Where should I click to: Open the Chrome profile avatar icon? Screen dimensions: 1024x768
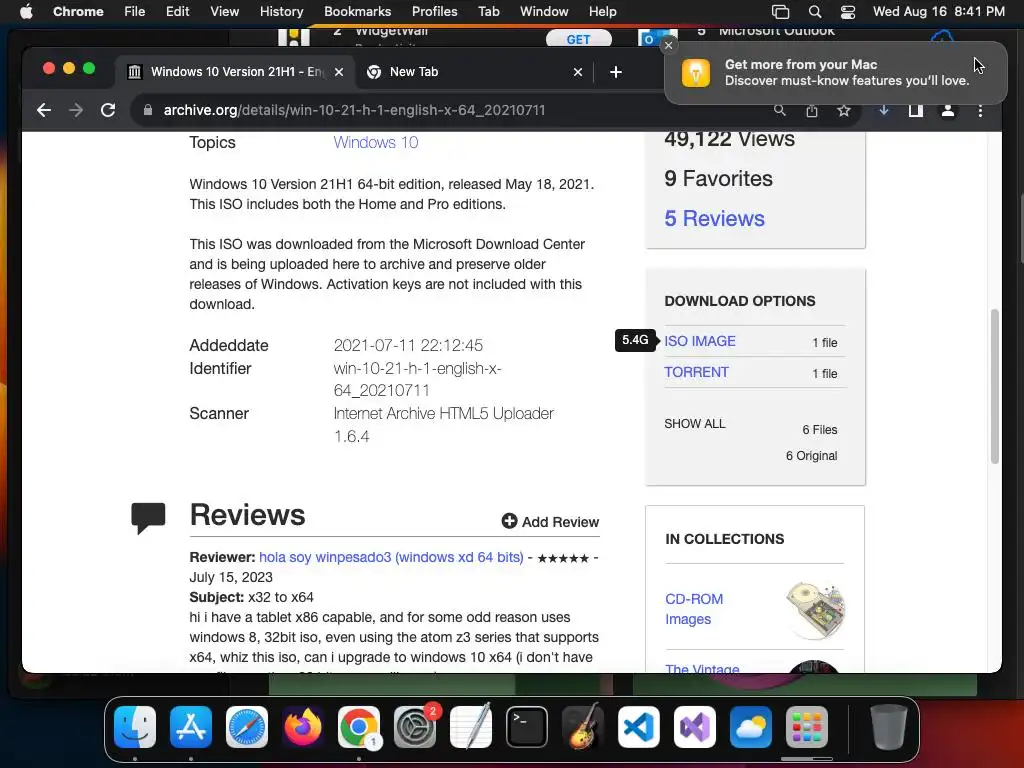coord(948,110)
